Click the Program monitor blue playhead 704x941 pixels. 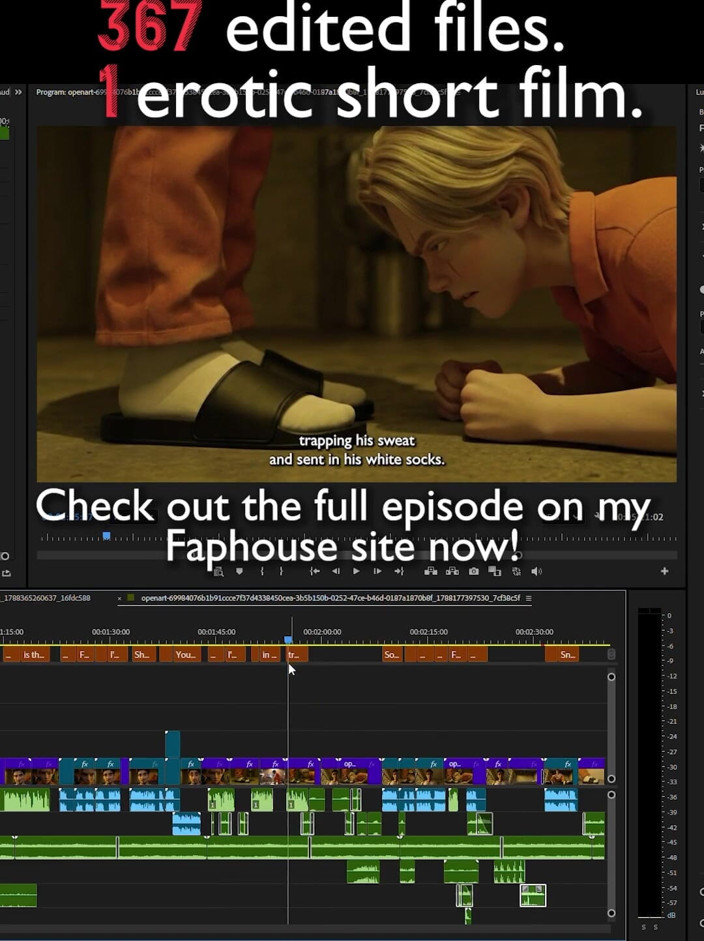pos(106,535)
